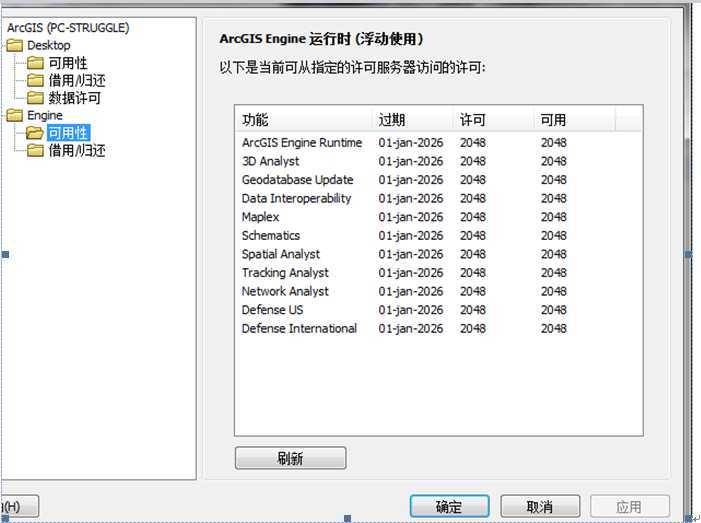Click the 取消 cancel button

point(540,506)
